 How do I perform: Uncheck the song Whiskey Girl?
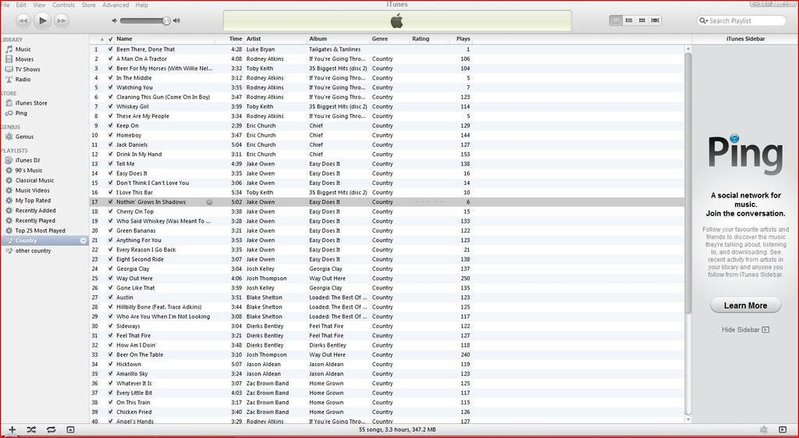111,106
